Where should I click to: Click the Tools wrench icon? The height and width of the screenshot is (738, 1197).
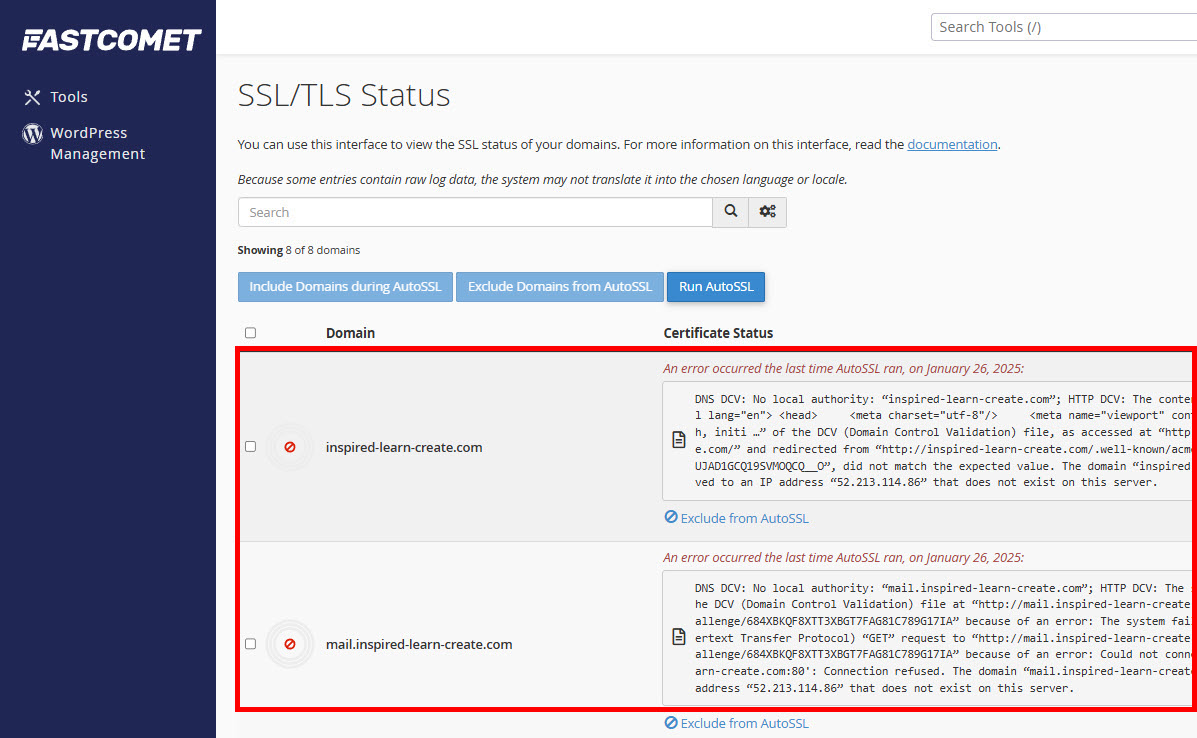point(32,97)
